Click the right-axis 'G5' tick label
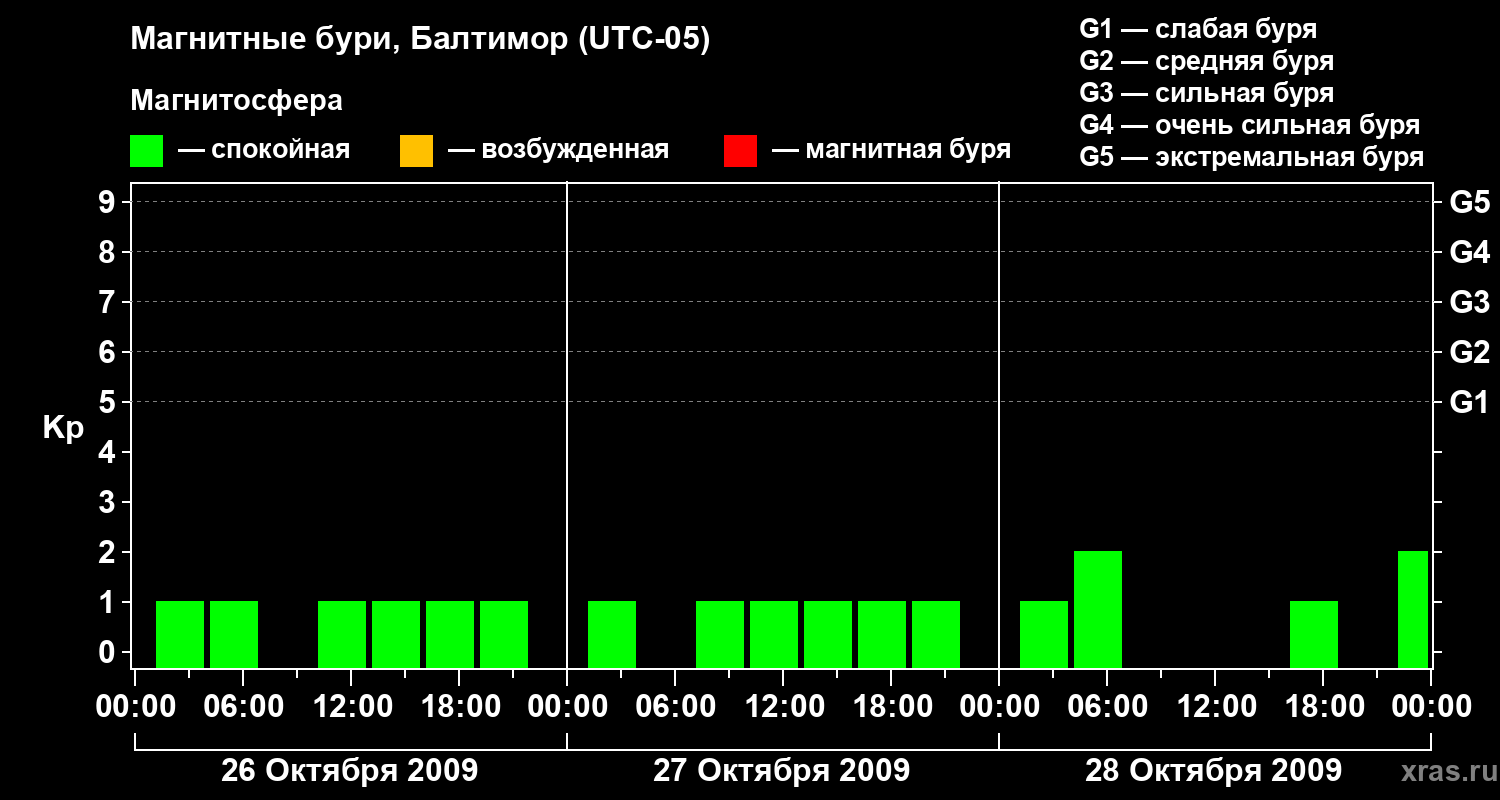The image size is (1500, 800). coord(1470,202)
